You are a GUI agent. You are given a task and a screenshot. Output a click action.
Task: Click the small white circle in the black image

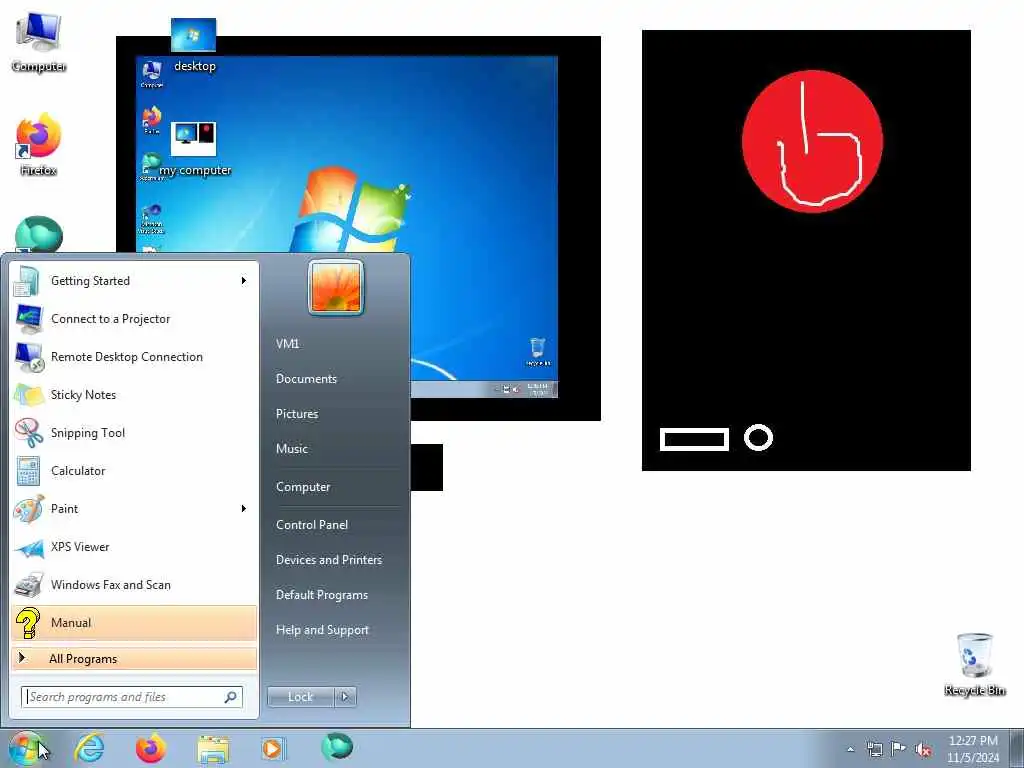click(758, 438)
